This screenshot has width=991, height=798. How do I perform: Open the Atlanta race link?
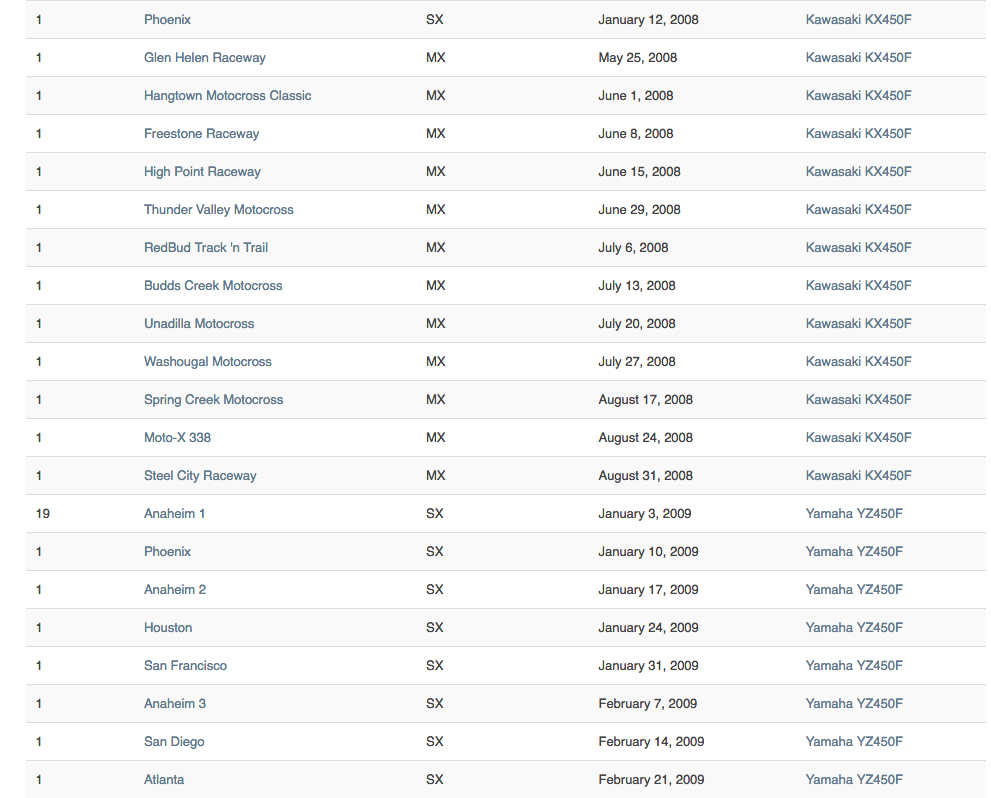point(164,780)
